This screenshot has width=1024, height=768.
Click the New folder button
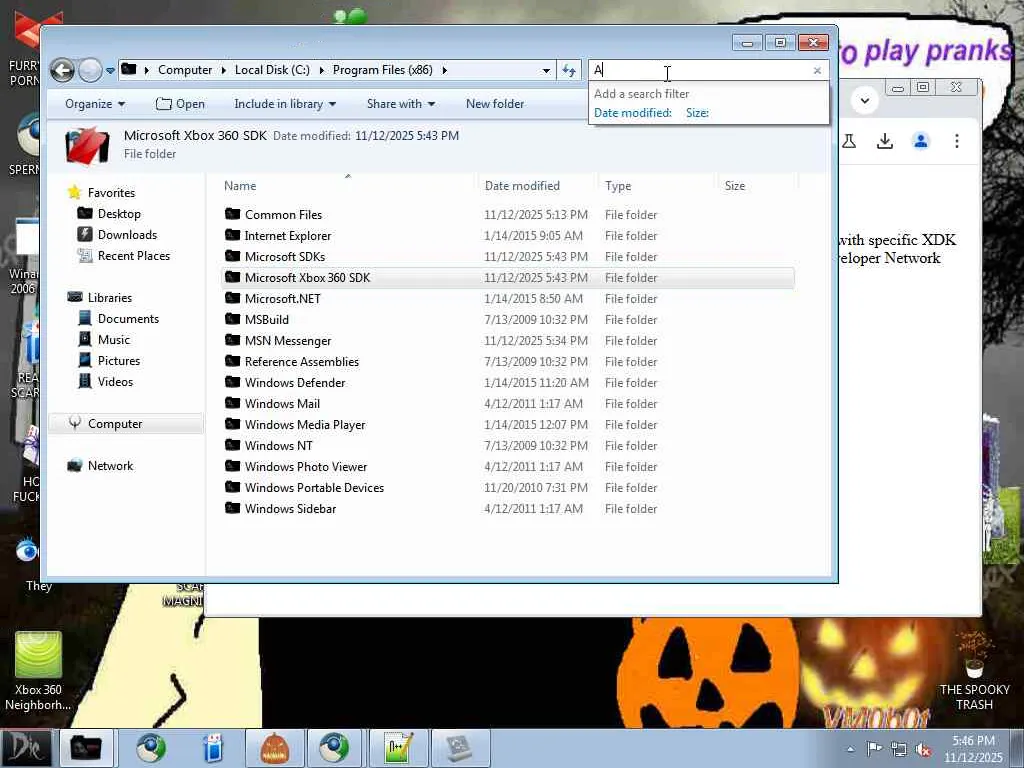pos(494,104)
